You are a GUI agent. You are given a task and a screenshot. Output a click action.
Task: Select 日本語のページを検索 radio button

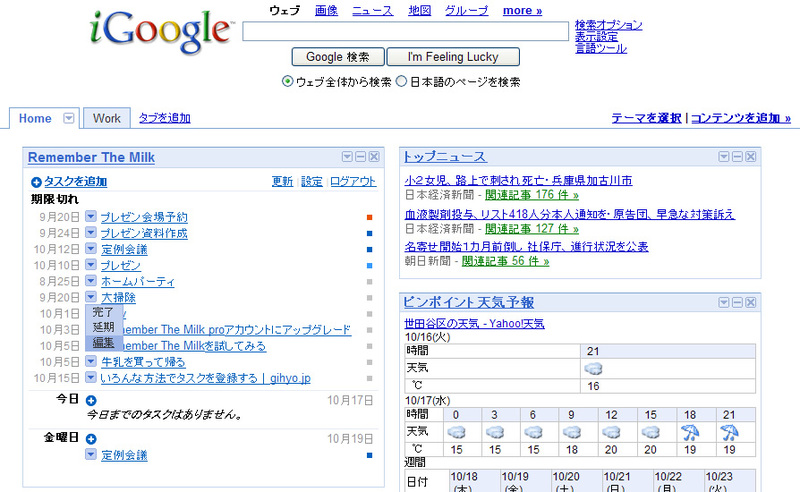402,81
